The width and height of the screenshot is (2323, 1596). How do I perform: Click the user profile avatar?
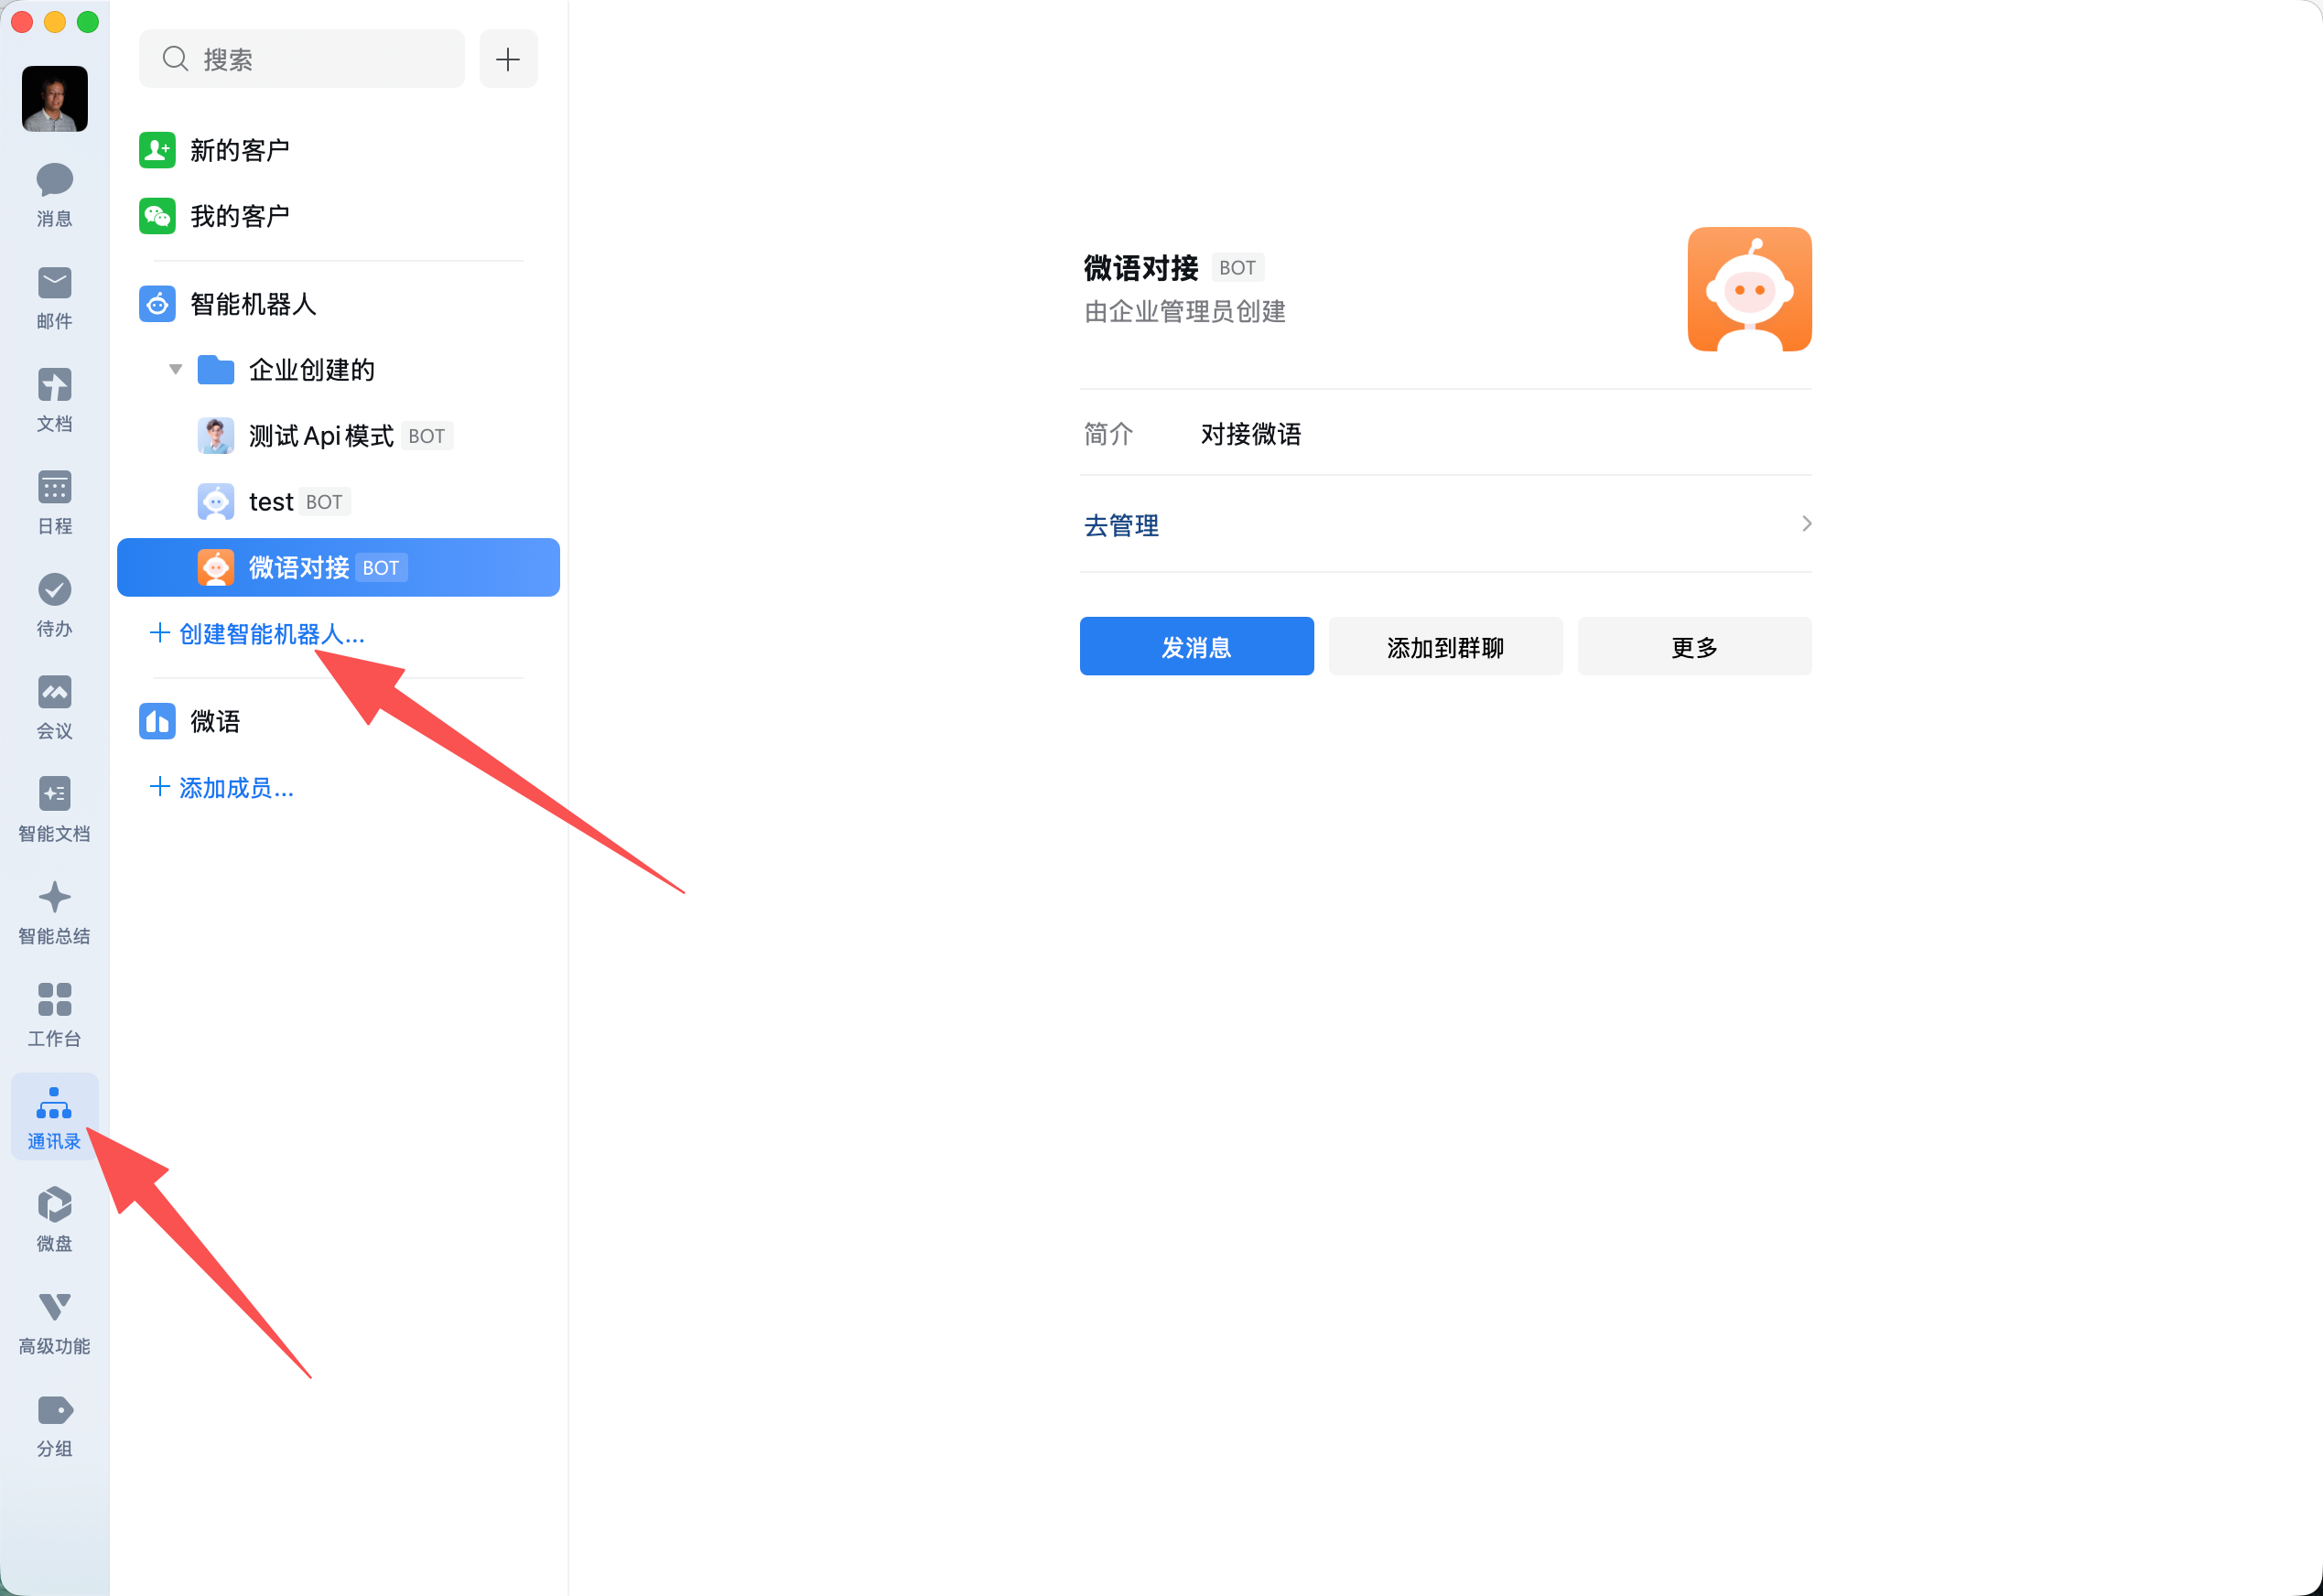(x=55, y=99)
